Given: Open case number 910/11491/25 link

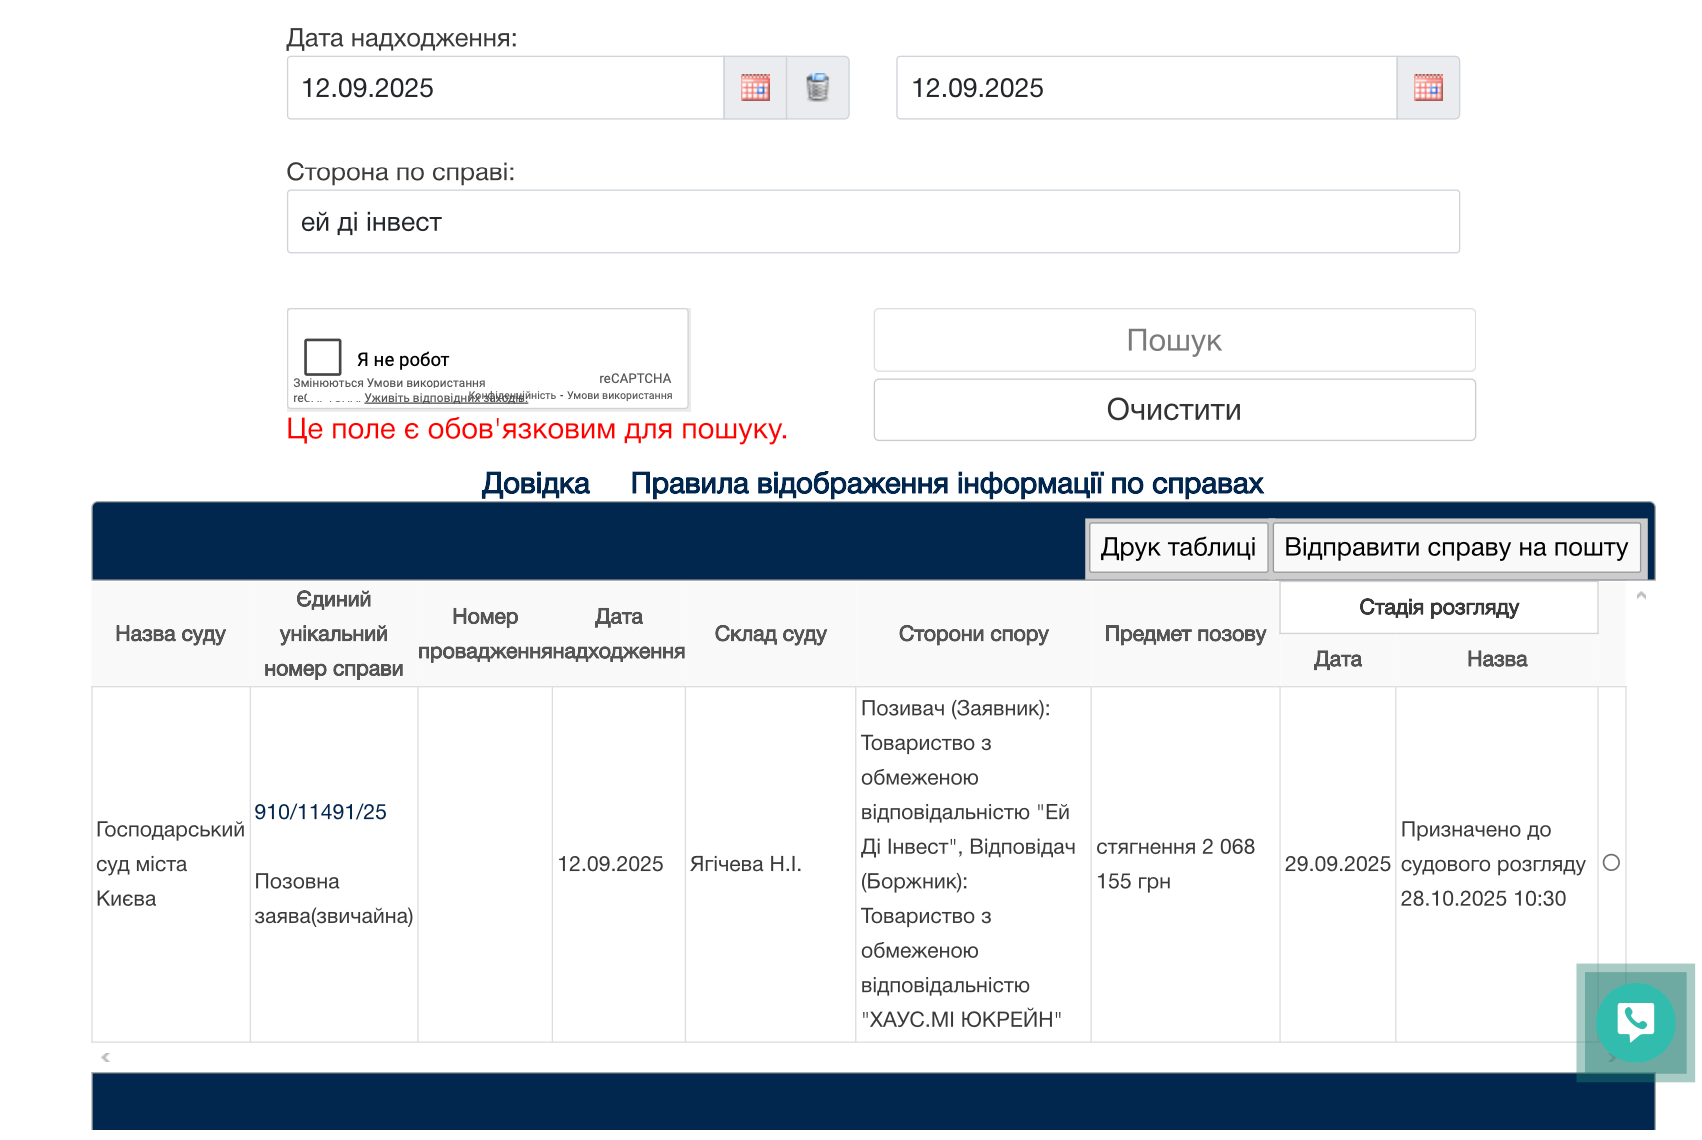Looking at the screenshot, I should click(x=320, y=812).
